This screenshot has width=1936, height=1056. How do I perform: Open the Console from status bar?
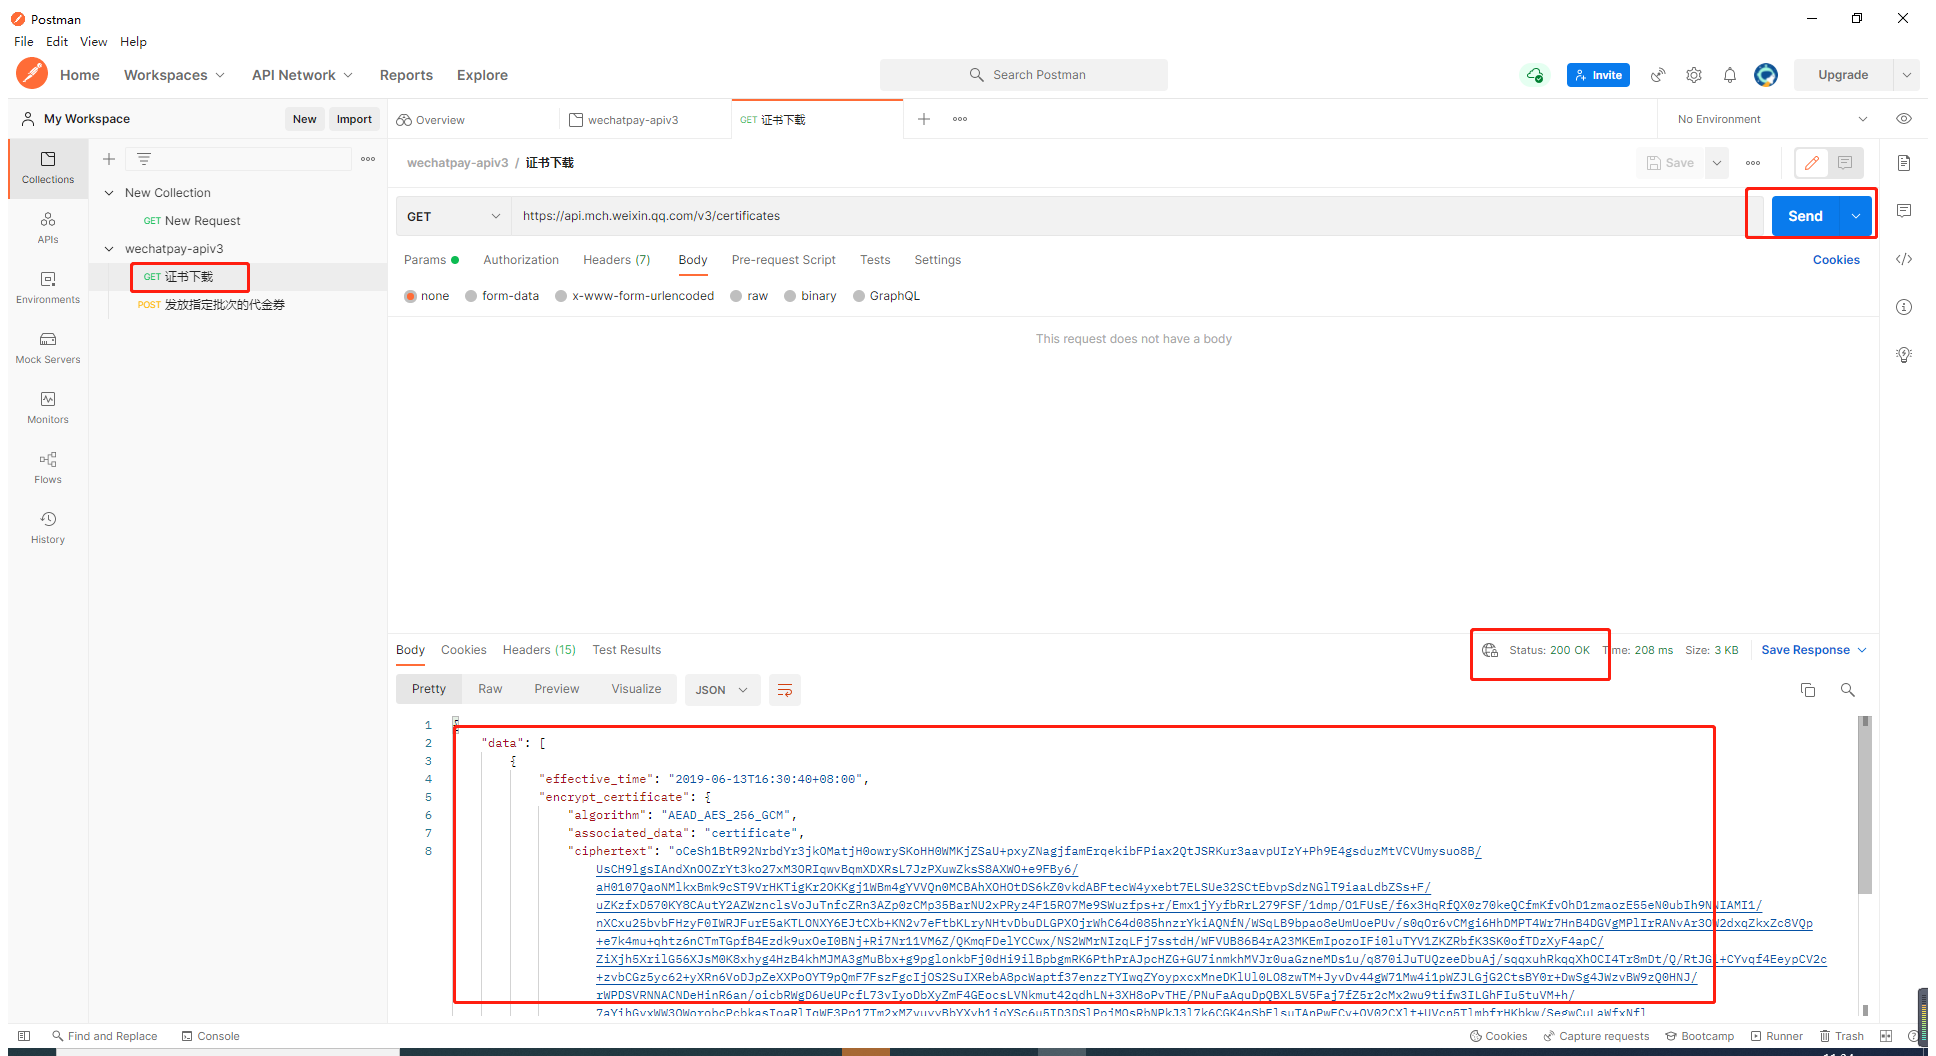210,1036
